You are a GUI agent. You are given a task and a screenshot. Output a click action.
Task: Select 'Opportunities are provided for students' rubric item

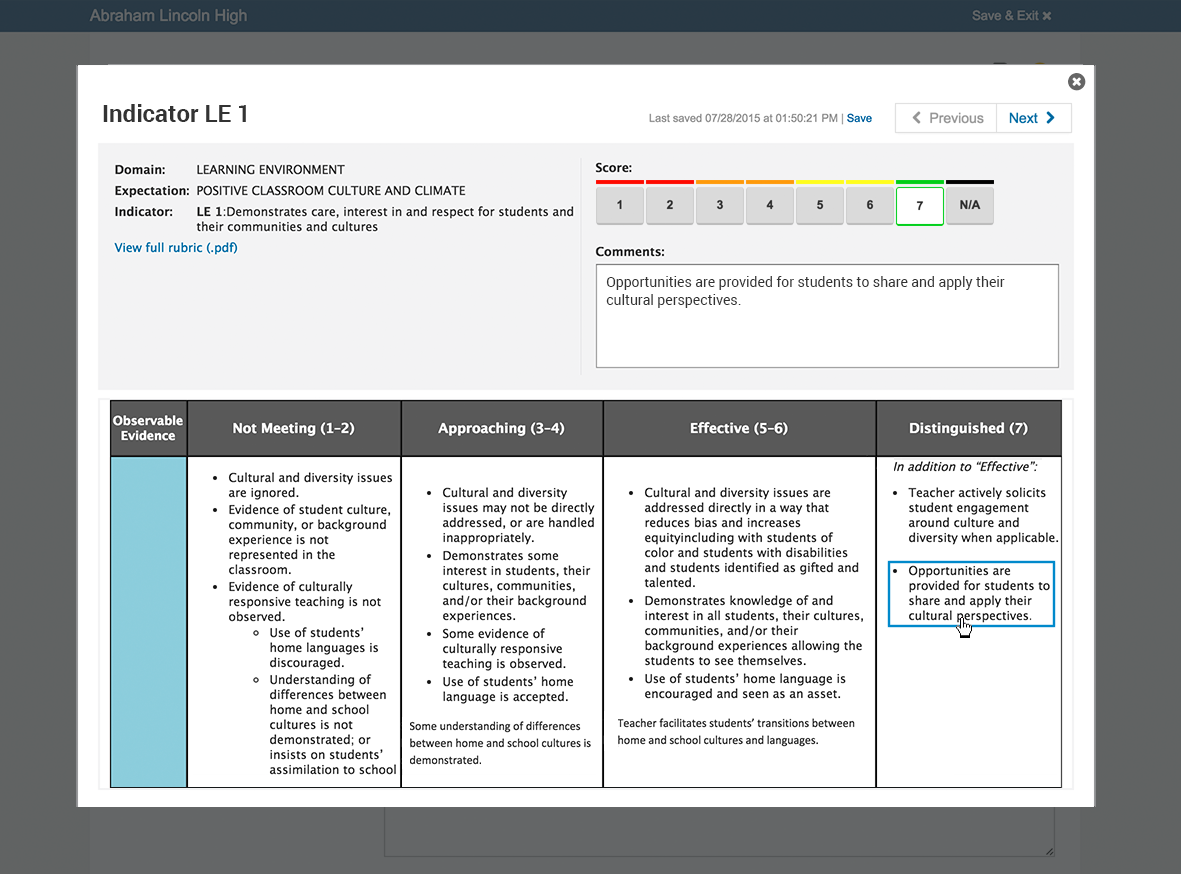[971, 594]
